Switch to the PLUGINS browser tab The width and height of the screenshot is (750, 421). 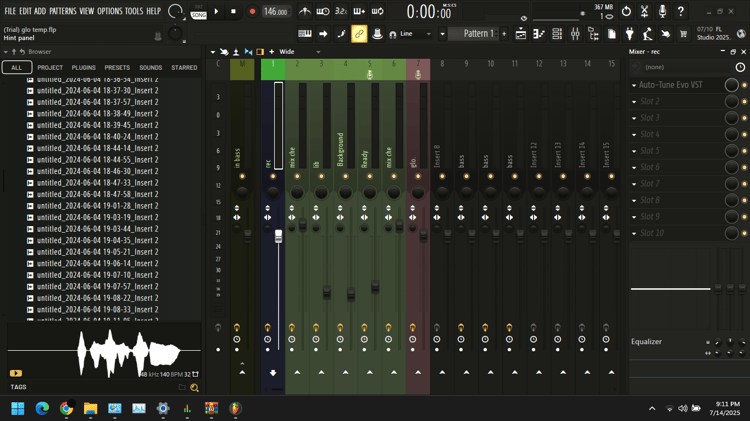84,67
